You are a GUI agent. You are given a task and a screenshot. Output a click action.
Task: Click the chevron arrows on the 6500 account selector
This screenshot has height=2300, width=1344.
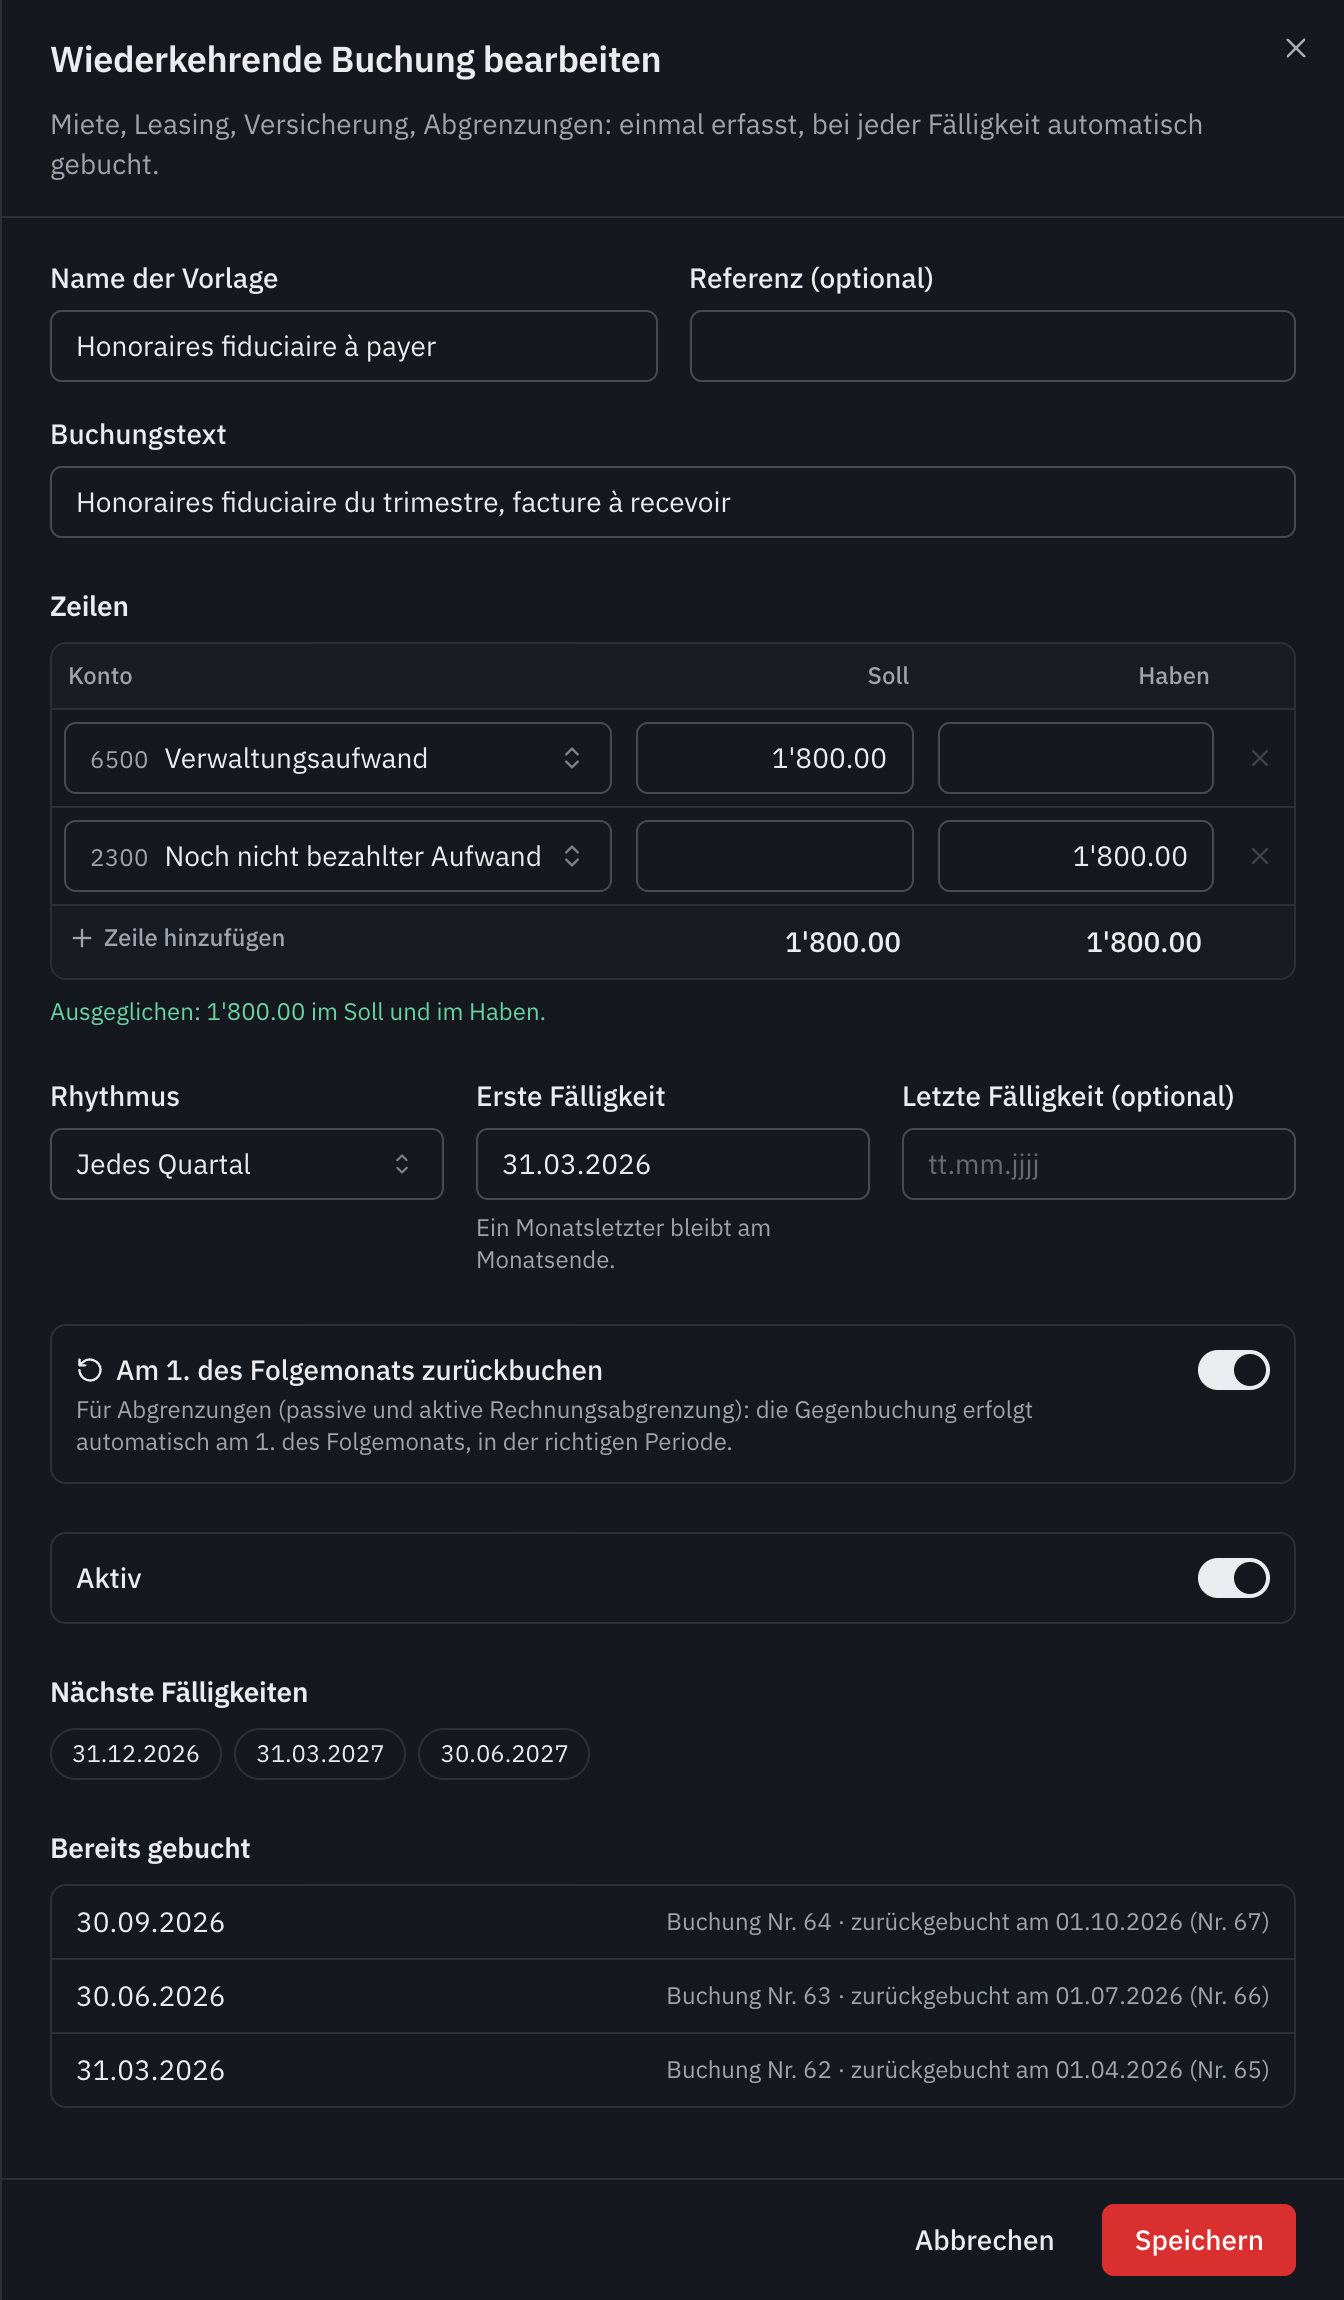tap(571, 759)
